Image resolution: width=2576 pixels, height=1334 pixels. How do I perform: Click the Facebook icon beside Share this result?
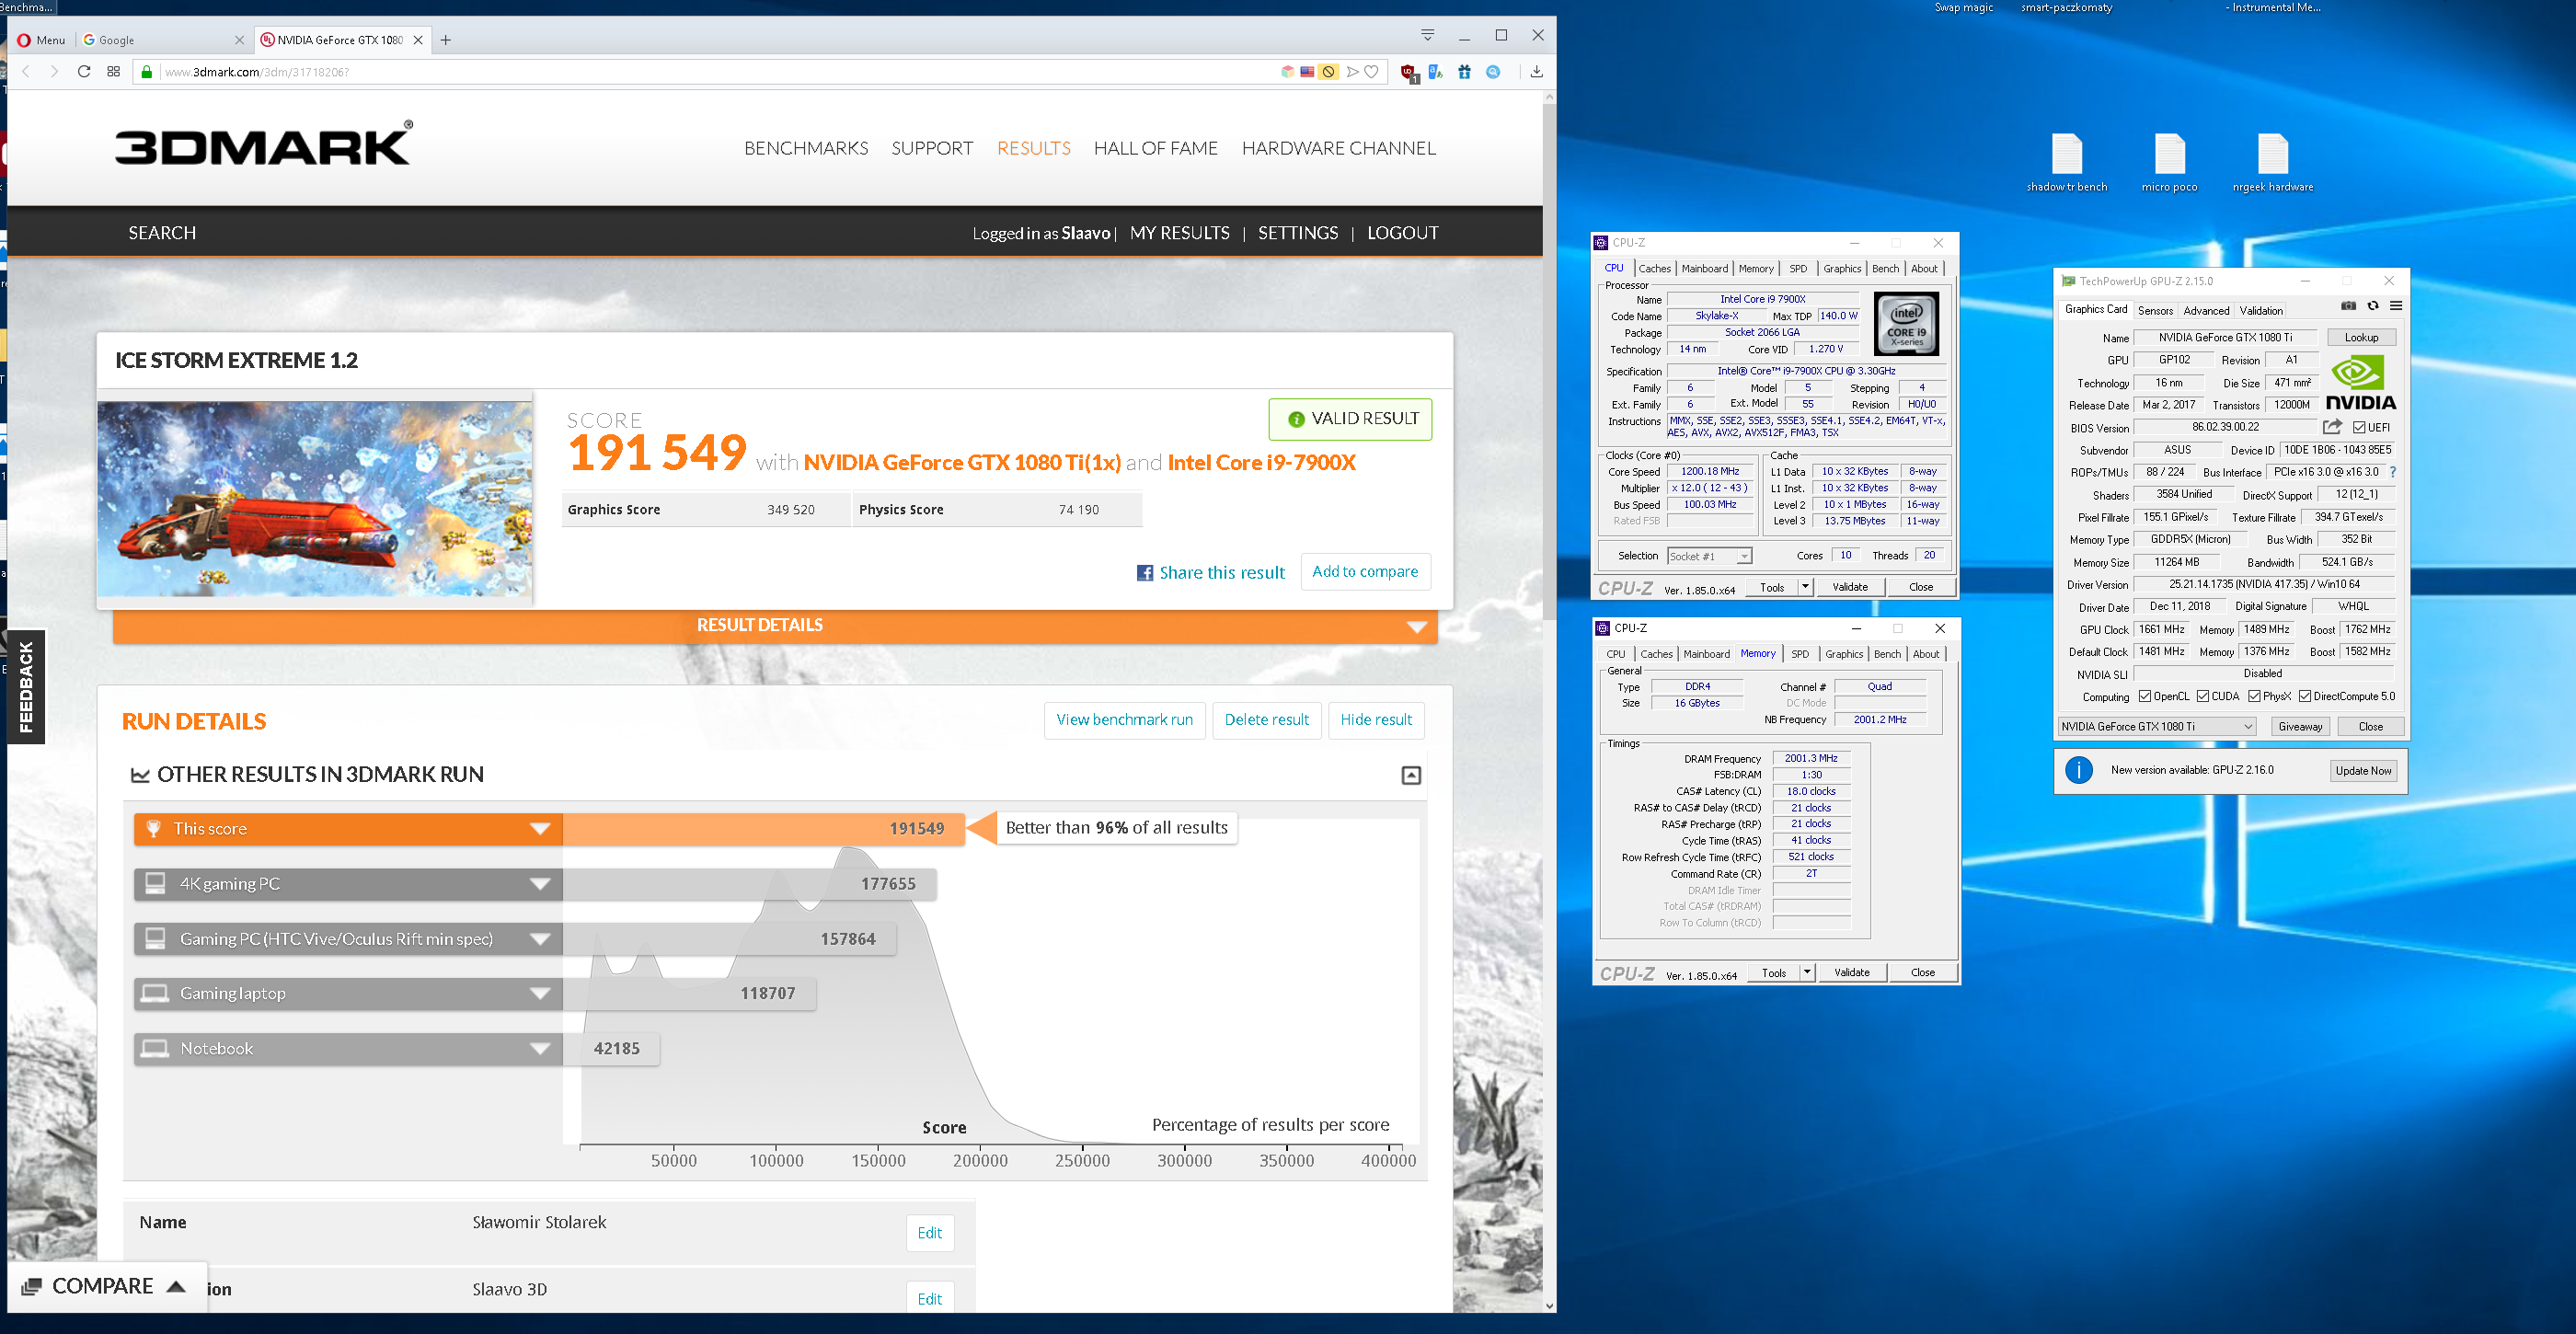click(1145, 573)
